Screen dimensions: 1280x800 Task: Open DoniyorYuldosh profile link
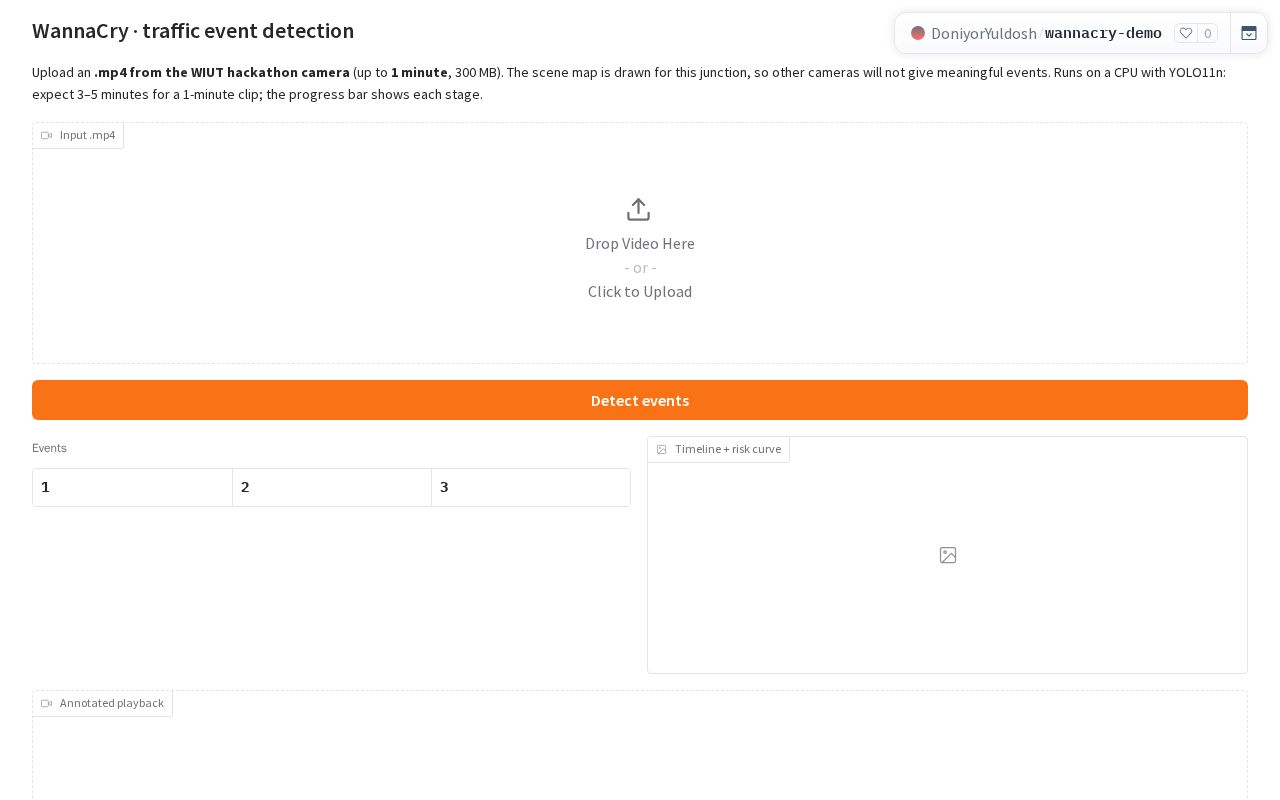[984, 33]
